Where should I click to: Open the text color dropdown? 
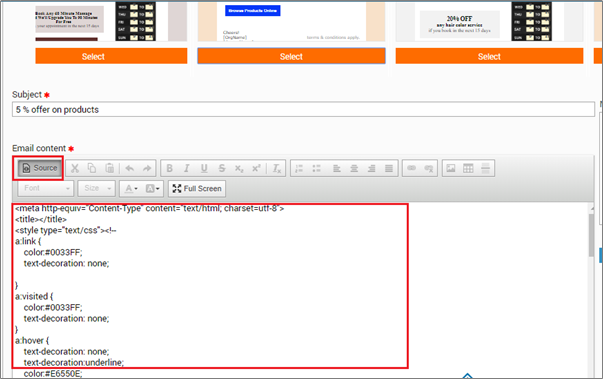pos(131,188)
